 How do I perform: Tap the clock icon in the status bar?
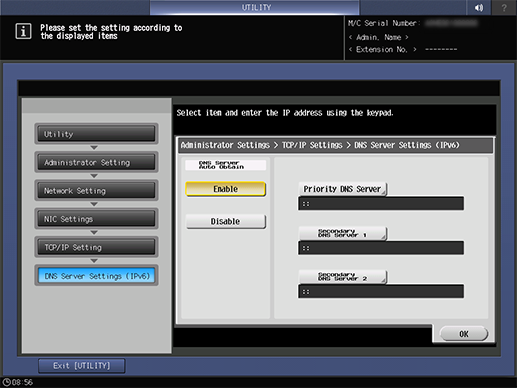pyautogui.click(x=6, y=382)
